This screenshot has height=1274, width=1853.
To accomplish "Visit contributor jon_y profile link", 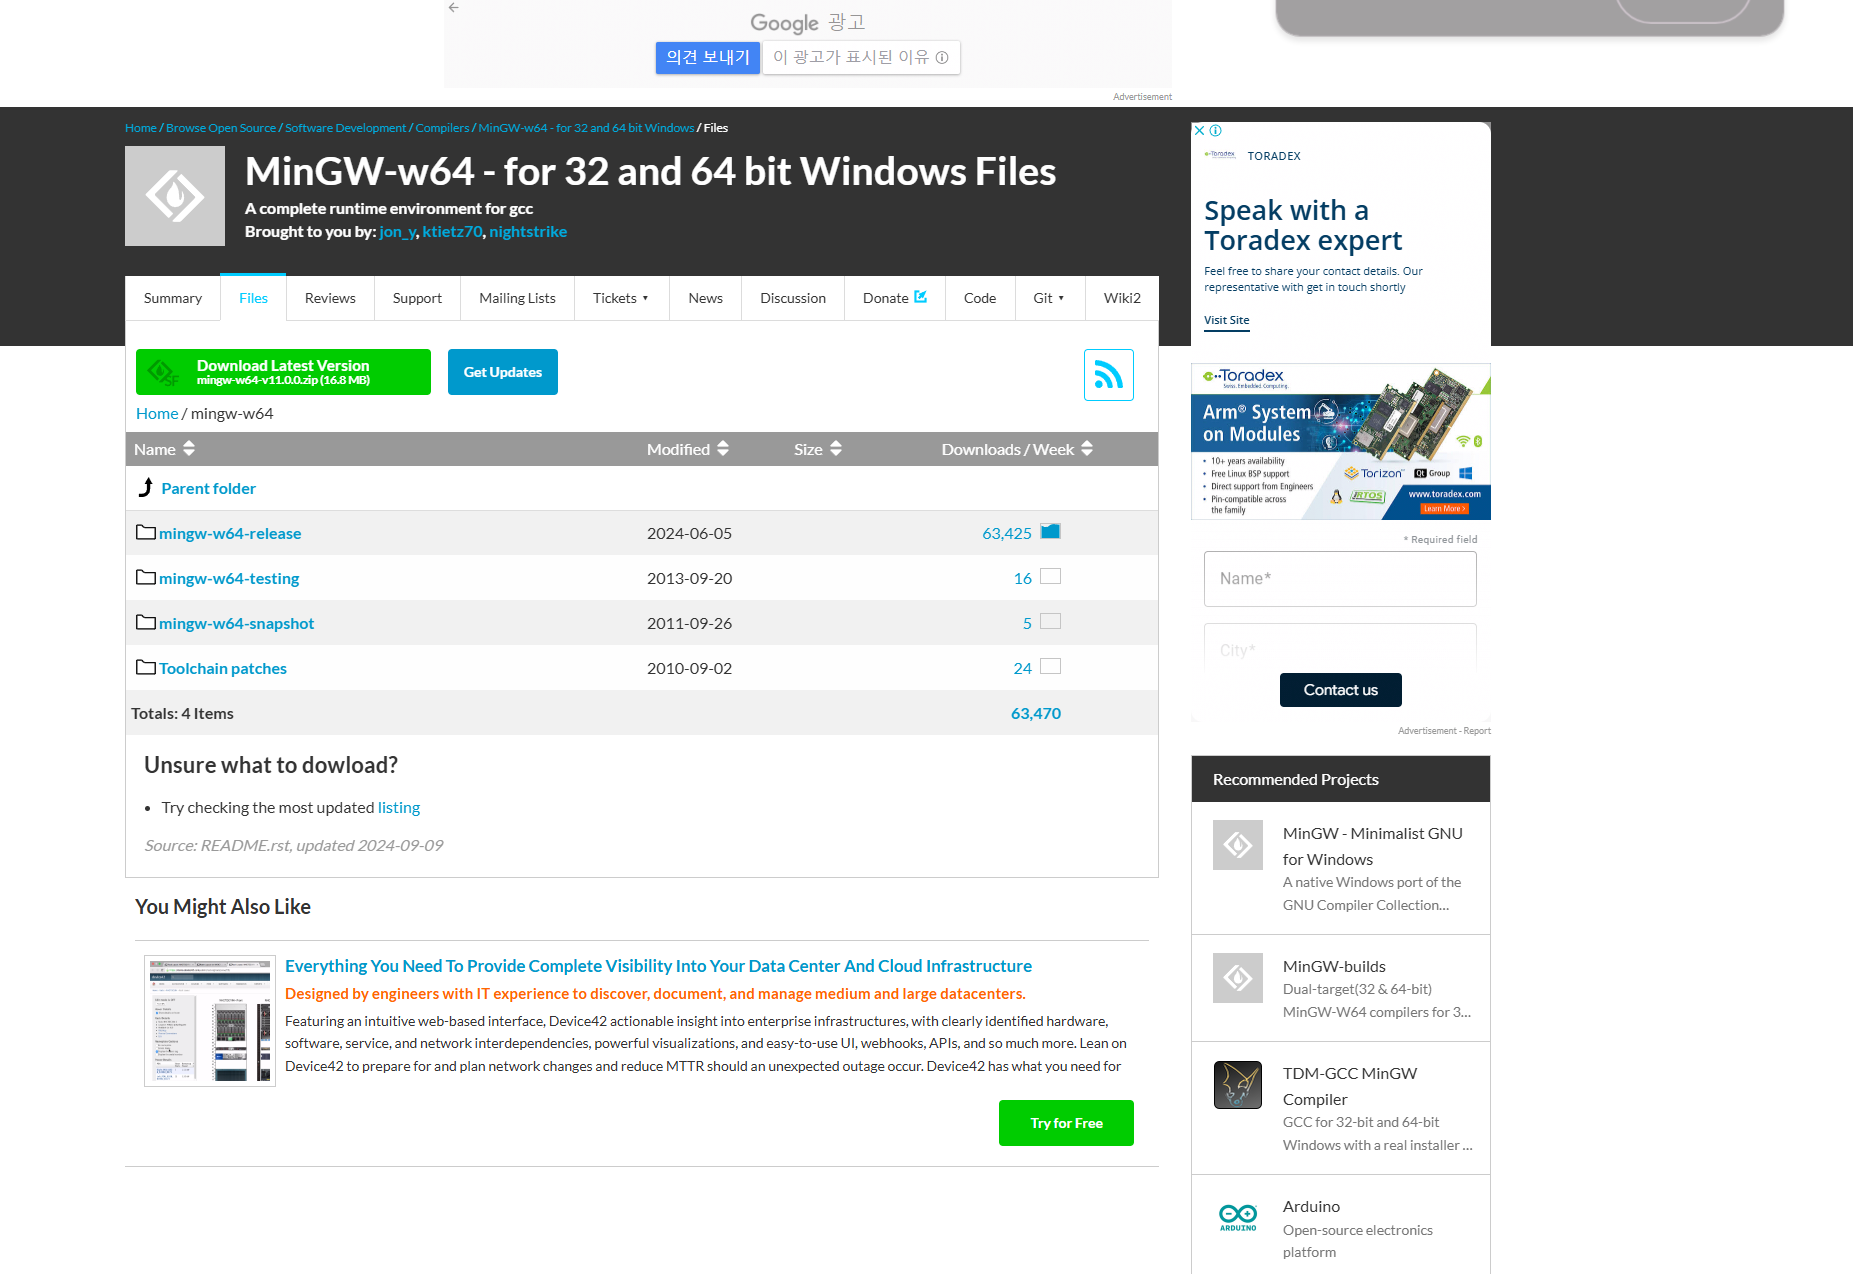I will [397, 231].
